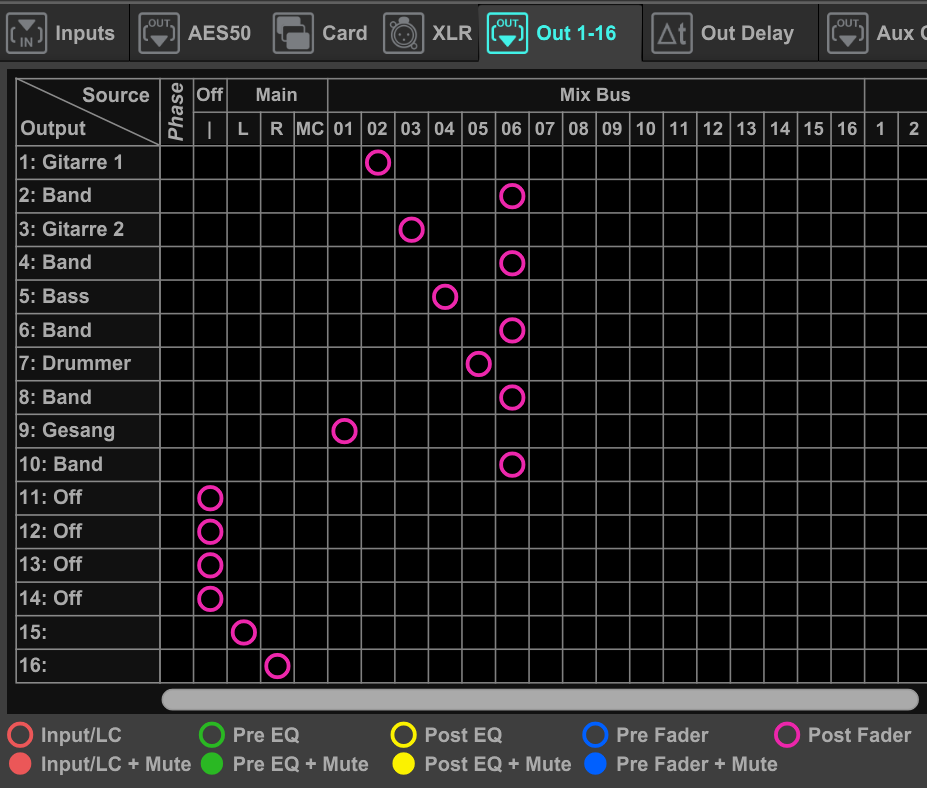Click the Phase cell for Gitarre 1

(x=177, y=162)
